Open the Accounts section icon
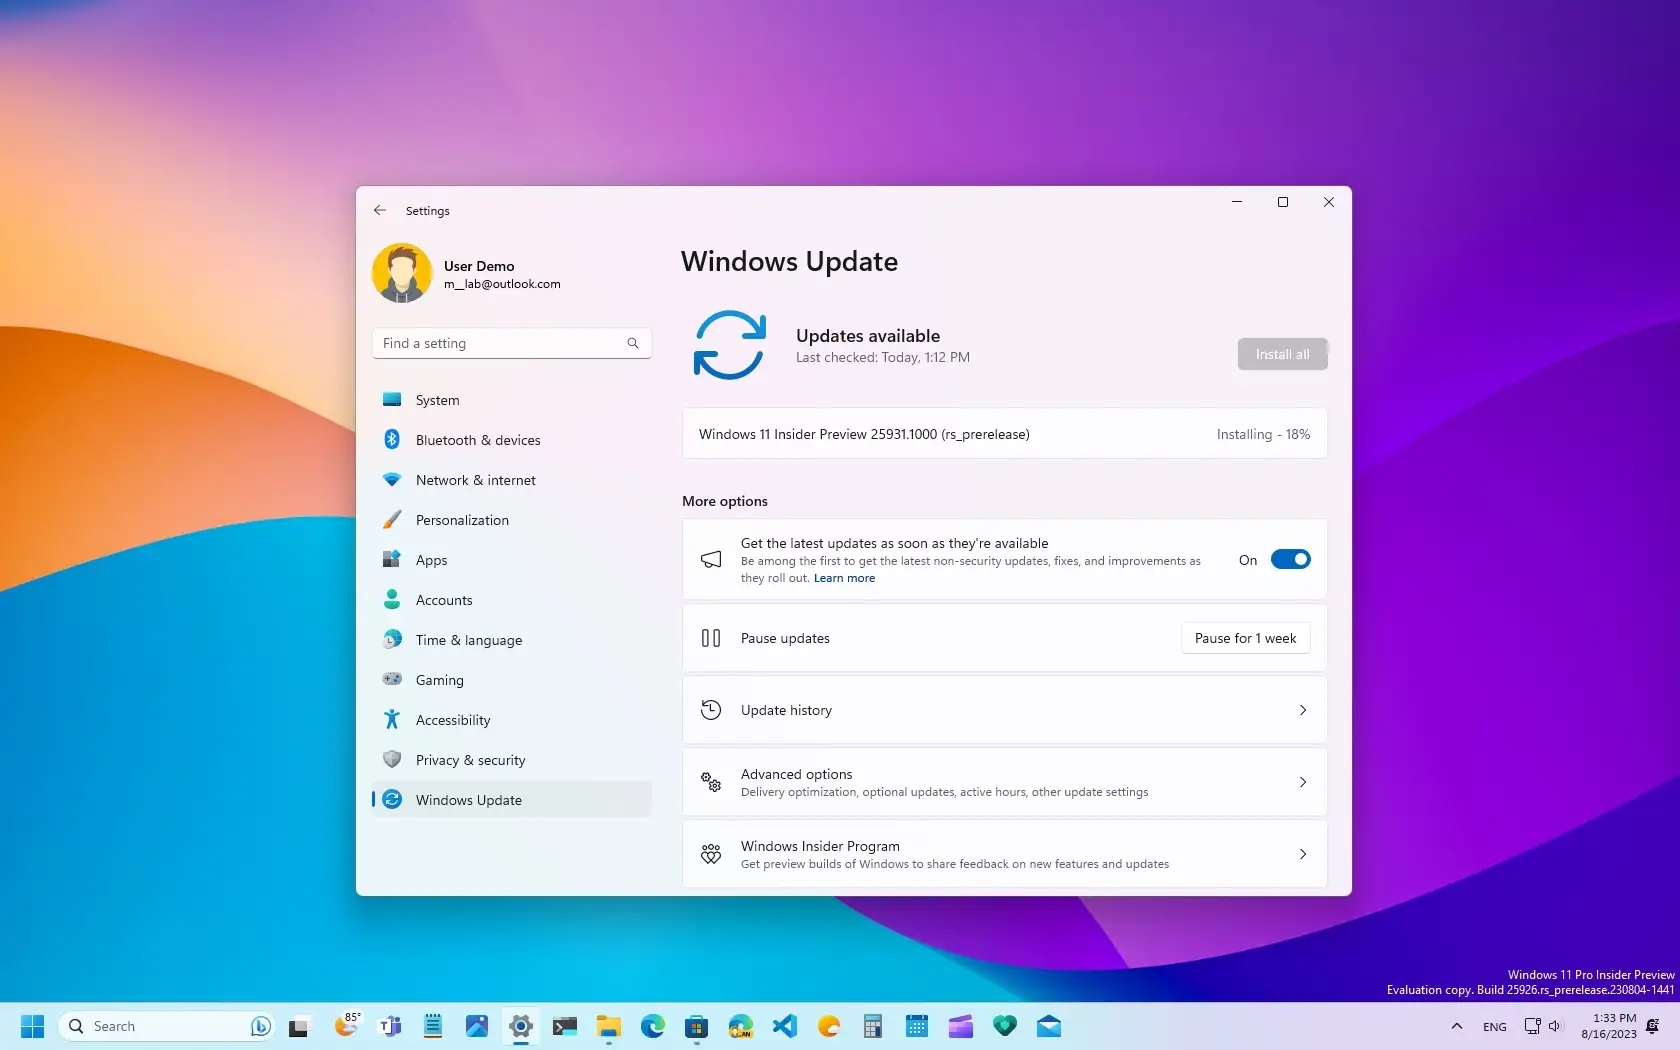This screenshot has height=1050, width=1680. click(x=392, y=599)
